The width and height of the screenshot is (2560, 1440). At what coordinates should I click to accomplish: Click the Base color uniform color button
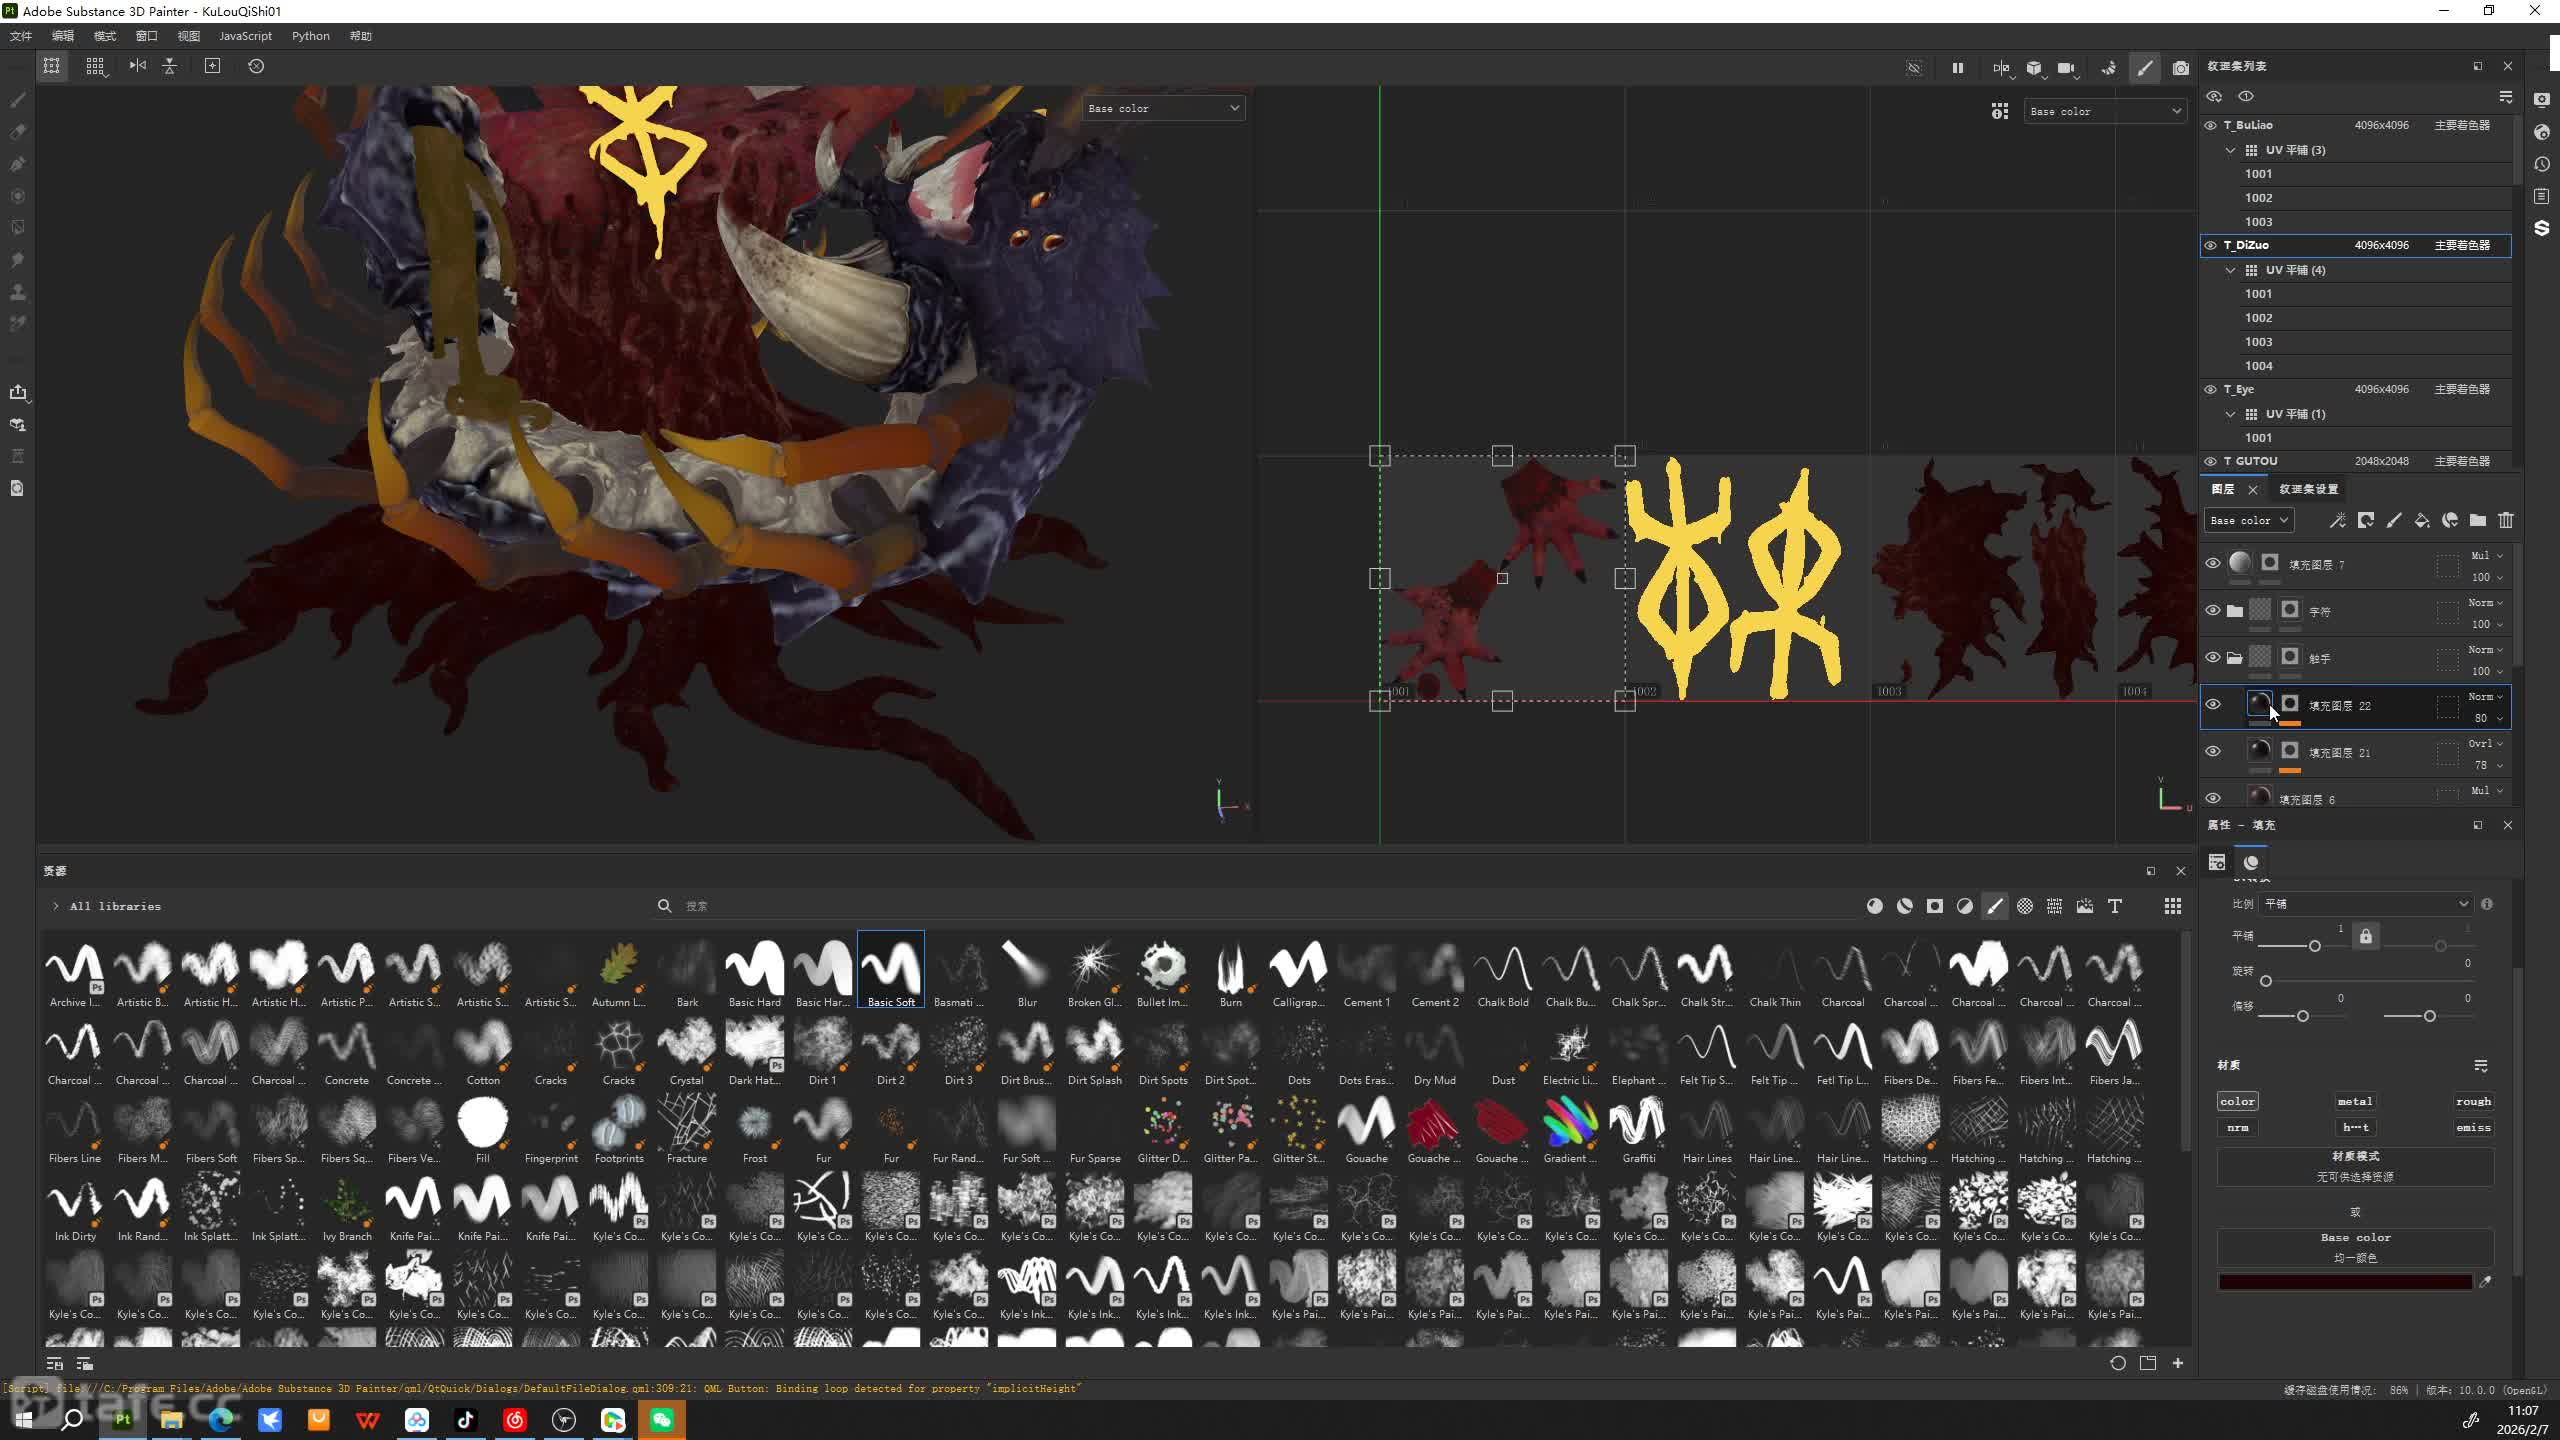[x=2355, y=1247]
